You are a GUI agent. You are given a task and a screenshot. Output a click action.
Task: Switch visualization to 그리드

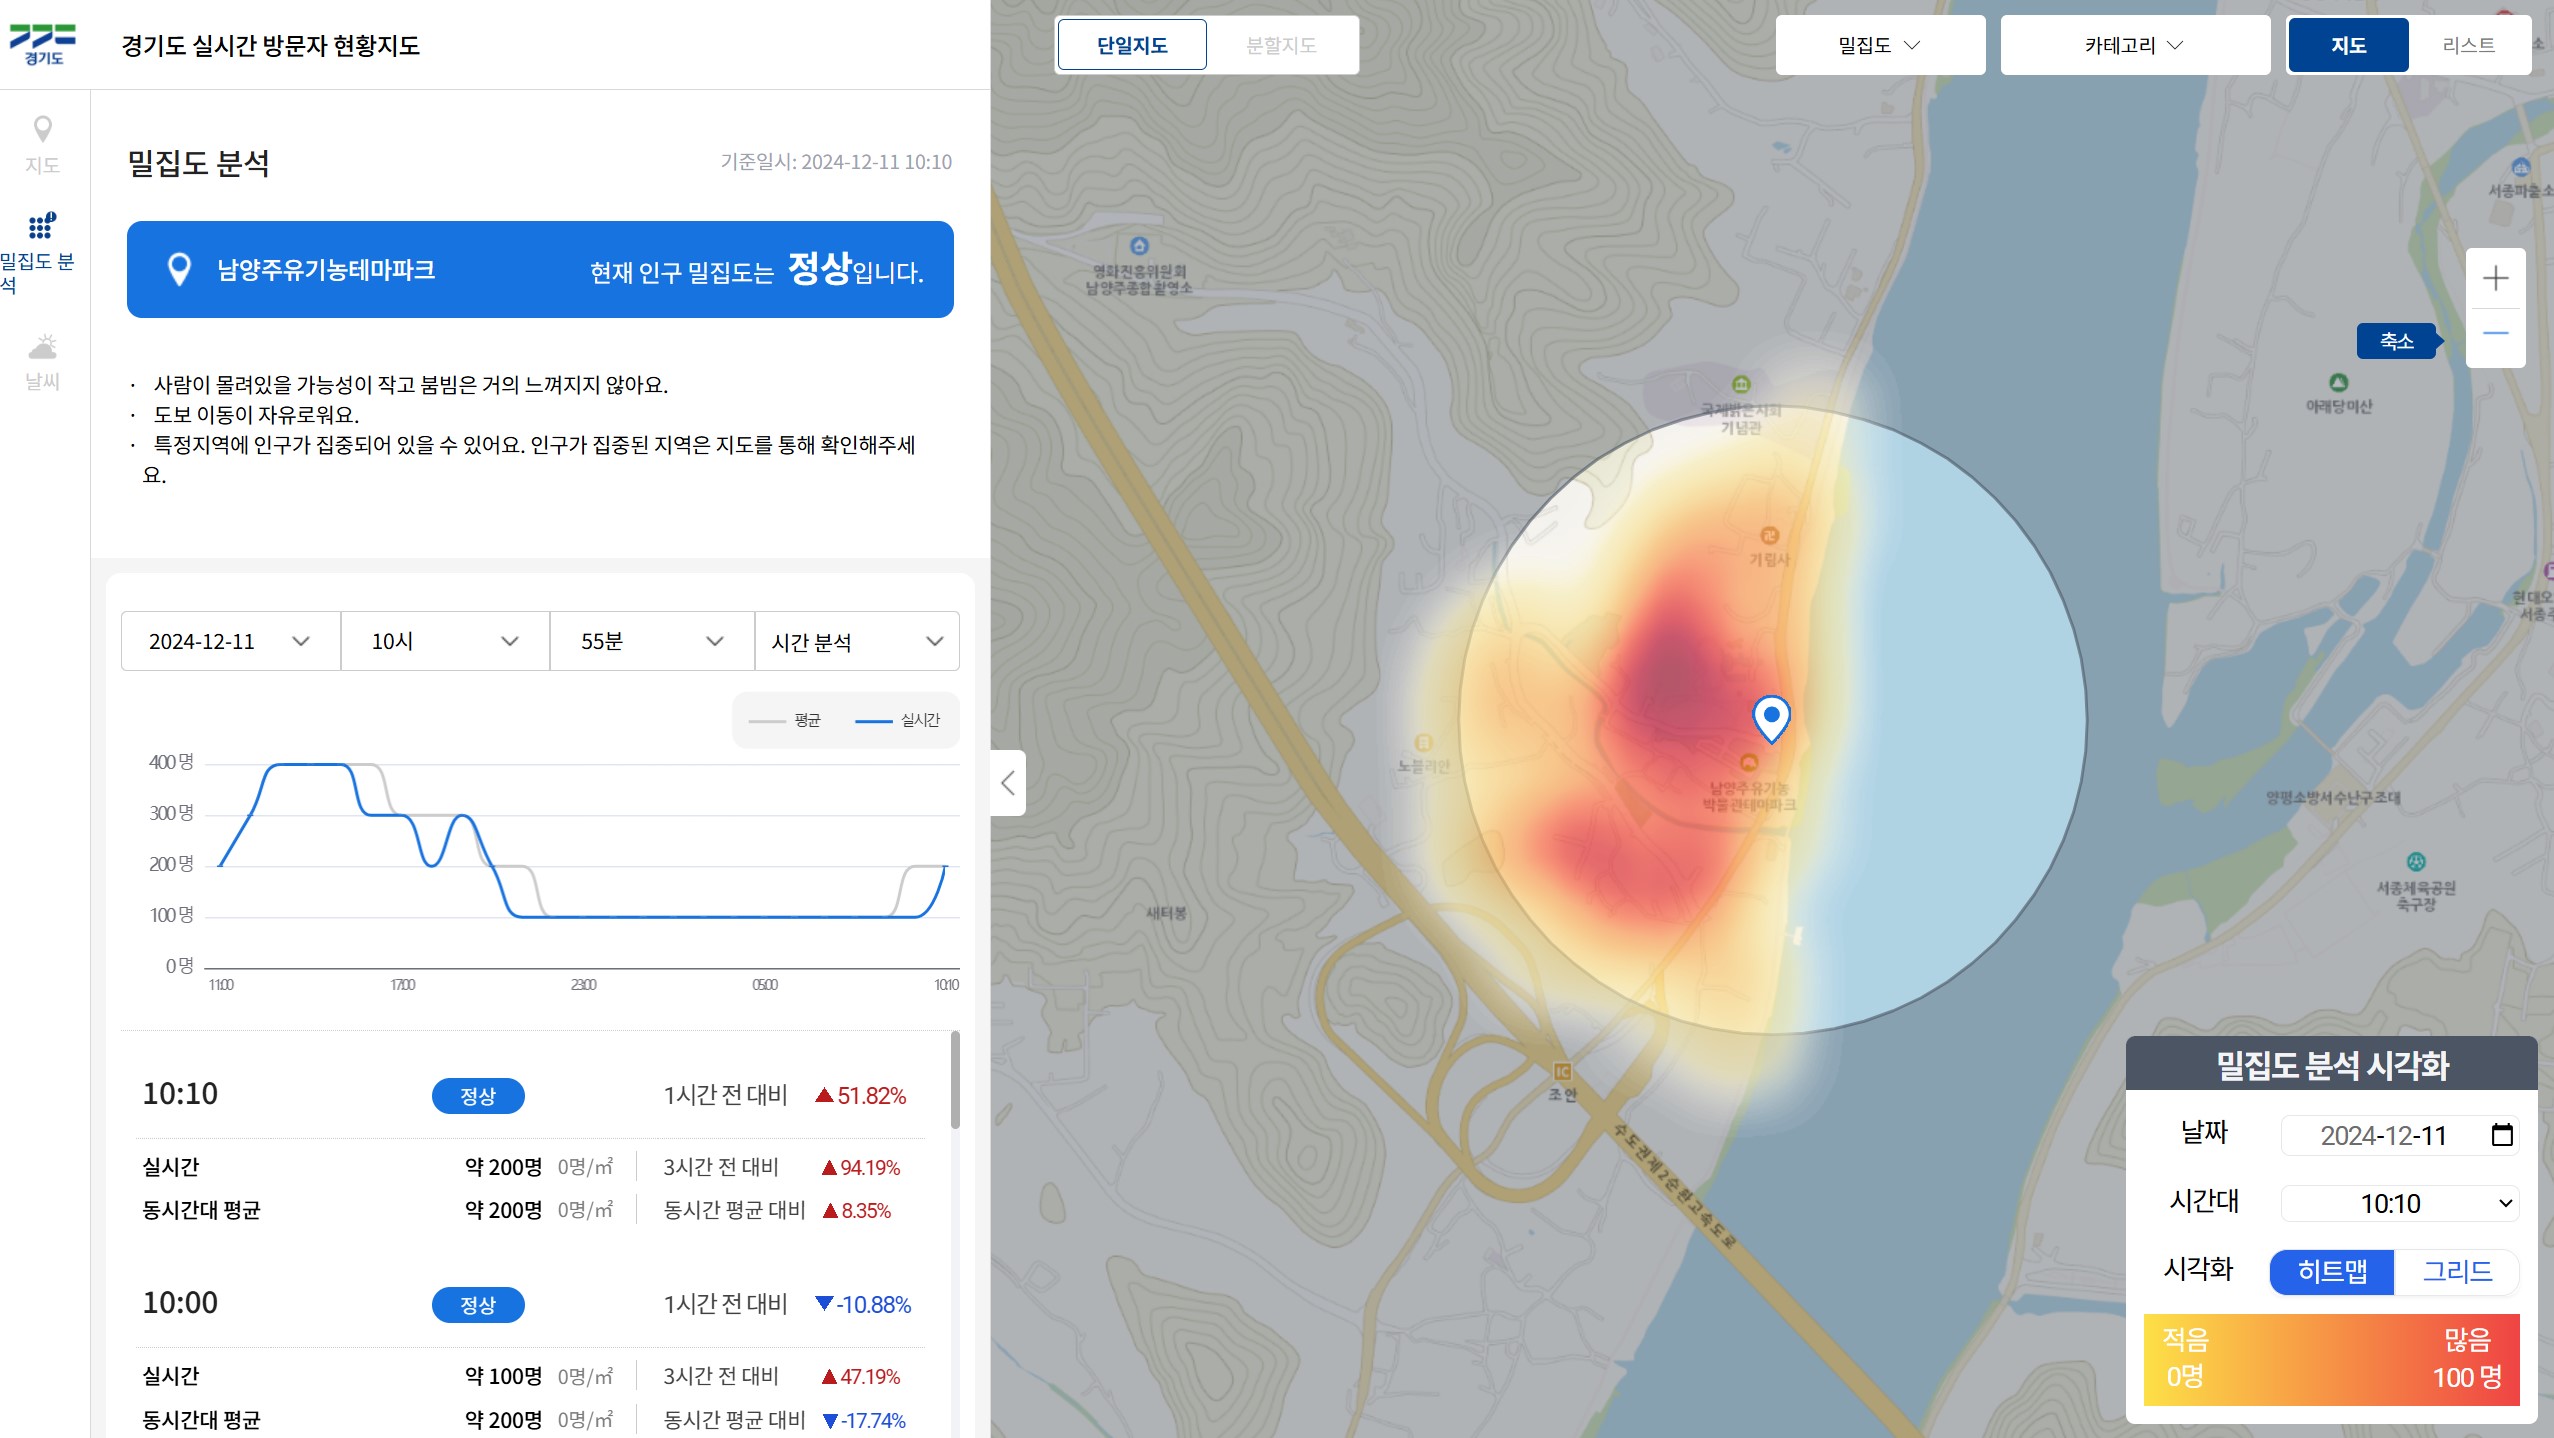pos(2457,1272)
